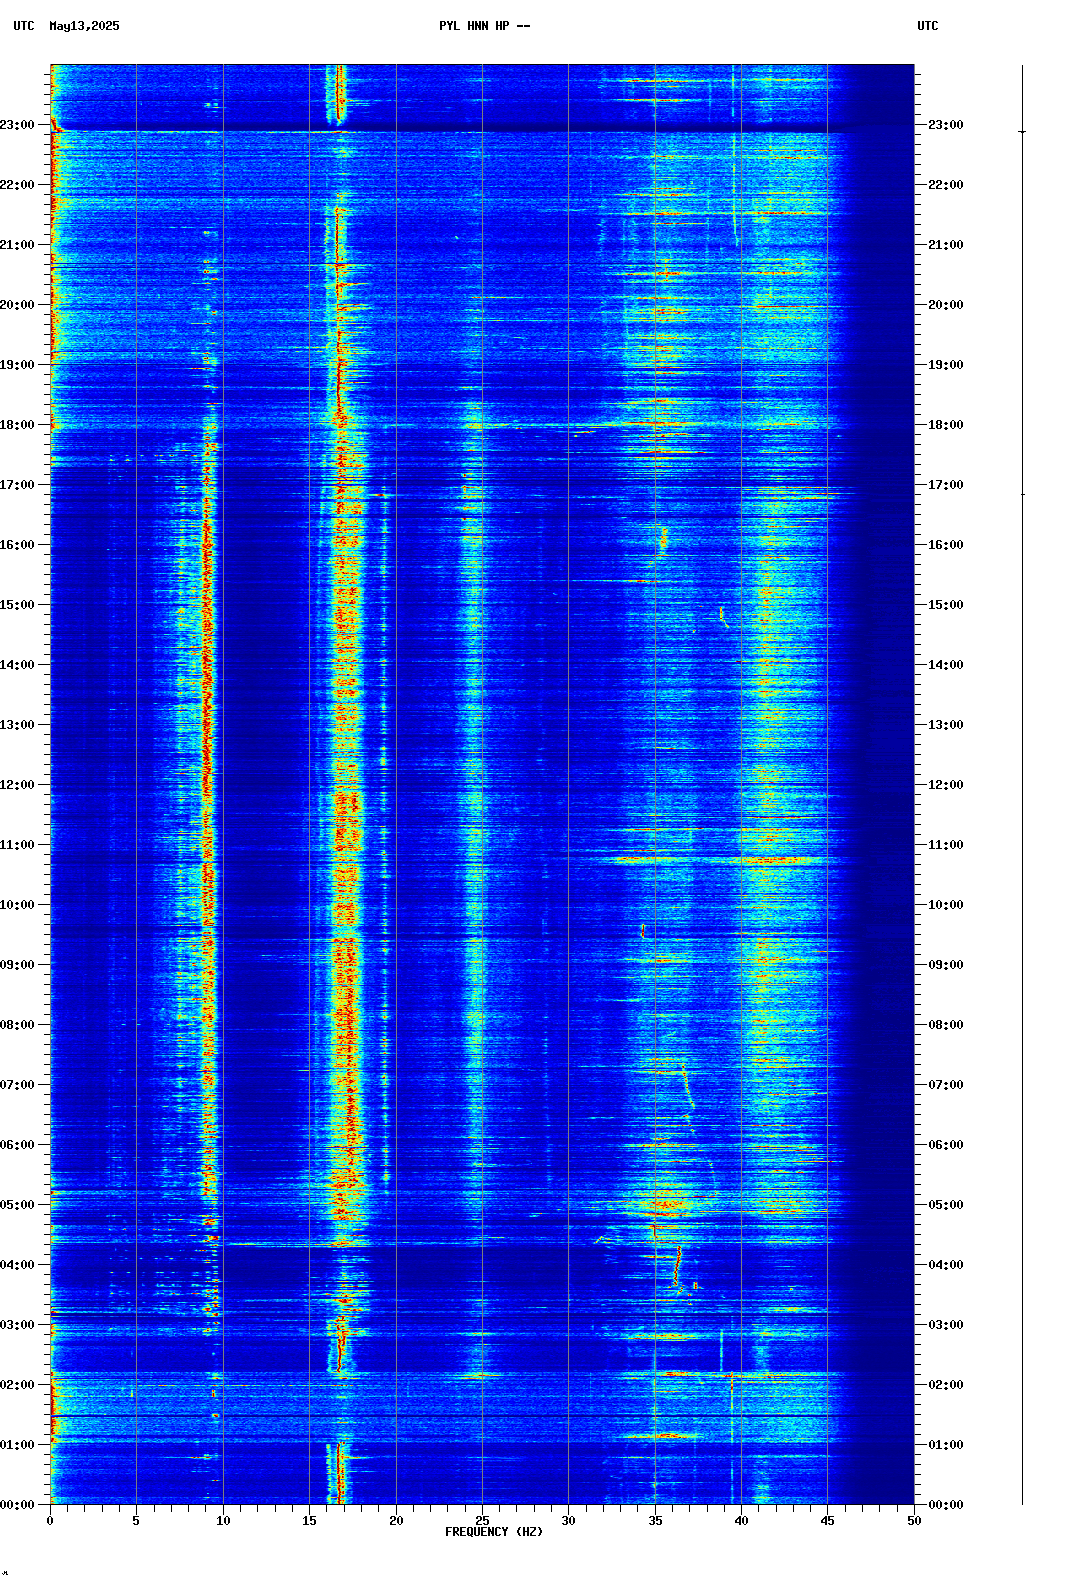Click 06:00 on the right time axis

[x=946, y=1145]
